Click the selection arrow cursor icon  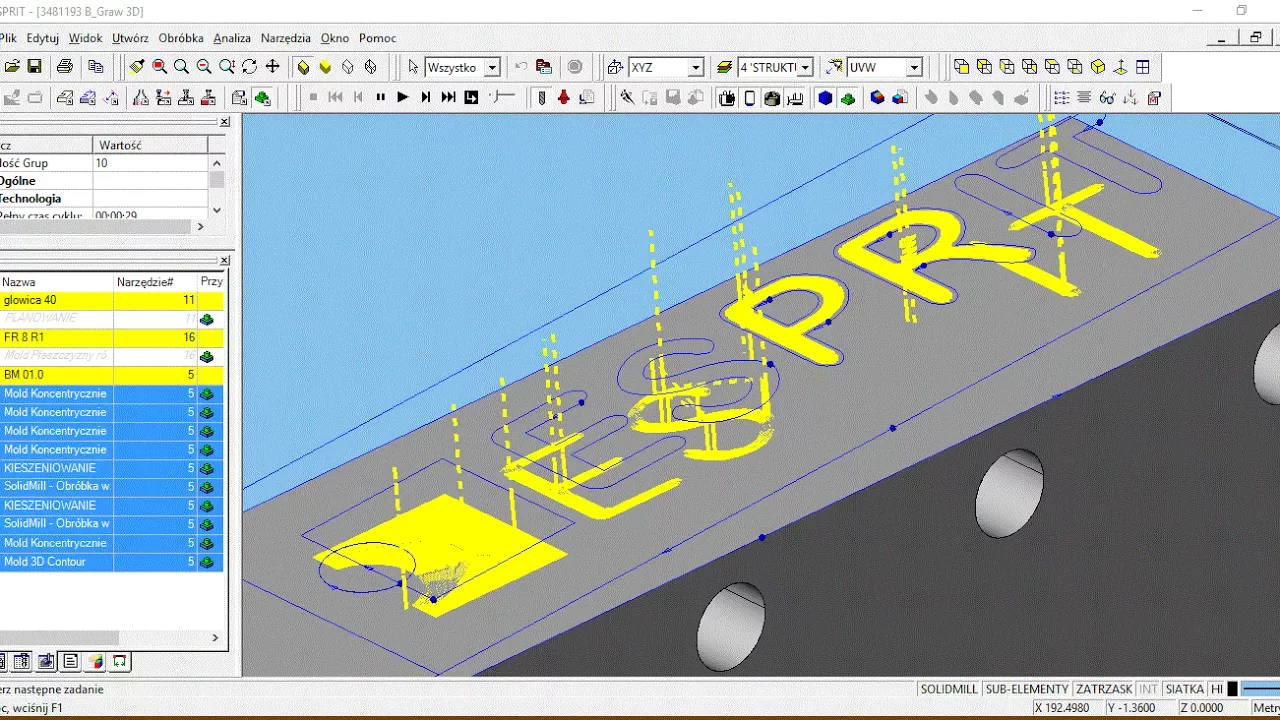[x=413, y=67]
